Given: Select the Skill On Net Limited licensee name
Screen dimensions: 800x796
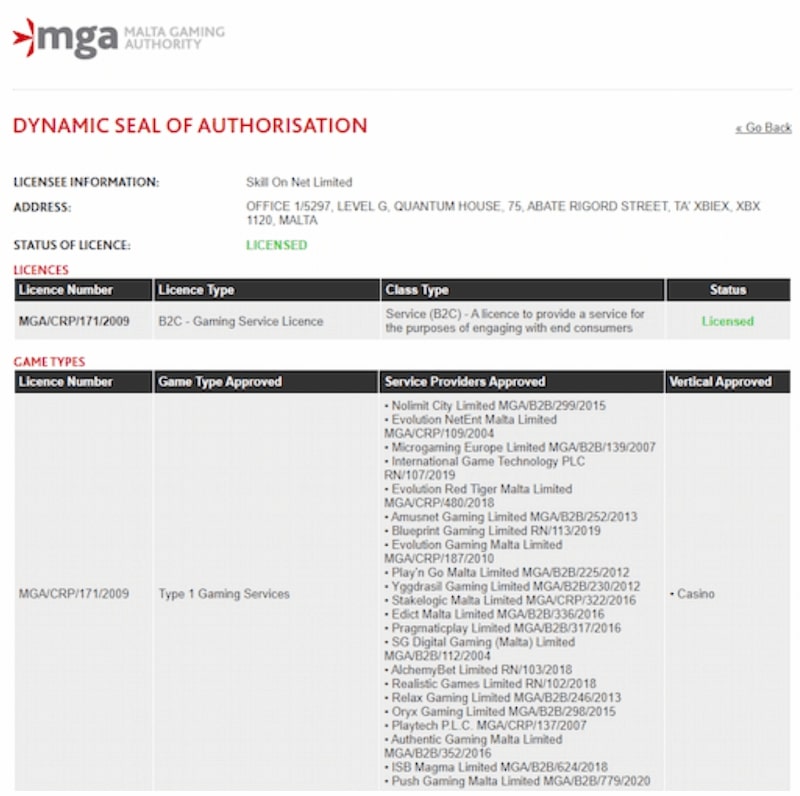Looking at the screenshot, I should [299, 182].
